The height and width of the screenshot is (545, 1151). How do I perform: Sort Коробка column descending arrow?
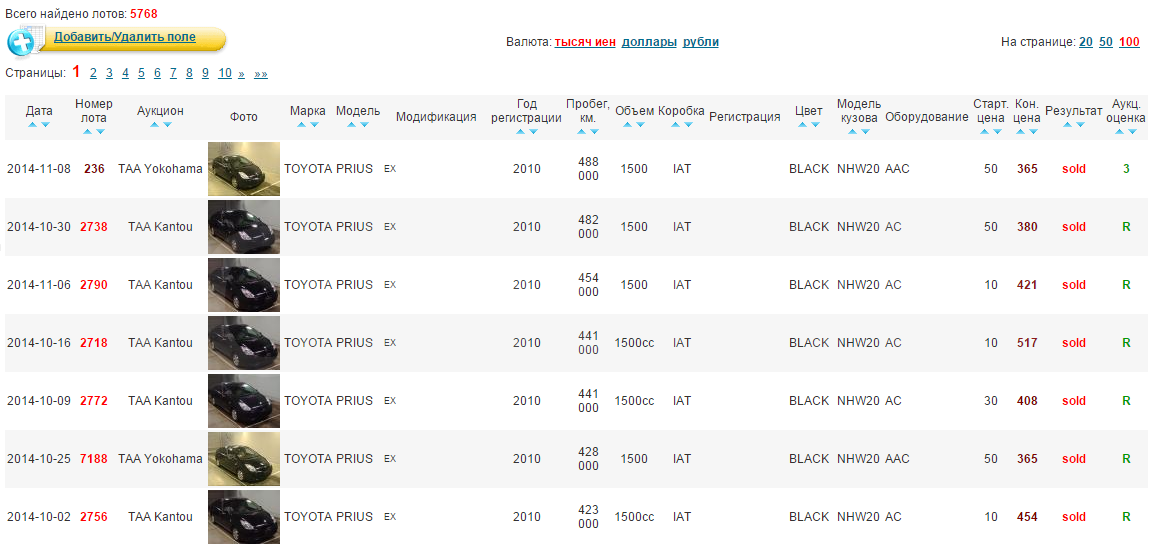[688, 125]
